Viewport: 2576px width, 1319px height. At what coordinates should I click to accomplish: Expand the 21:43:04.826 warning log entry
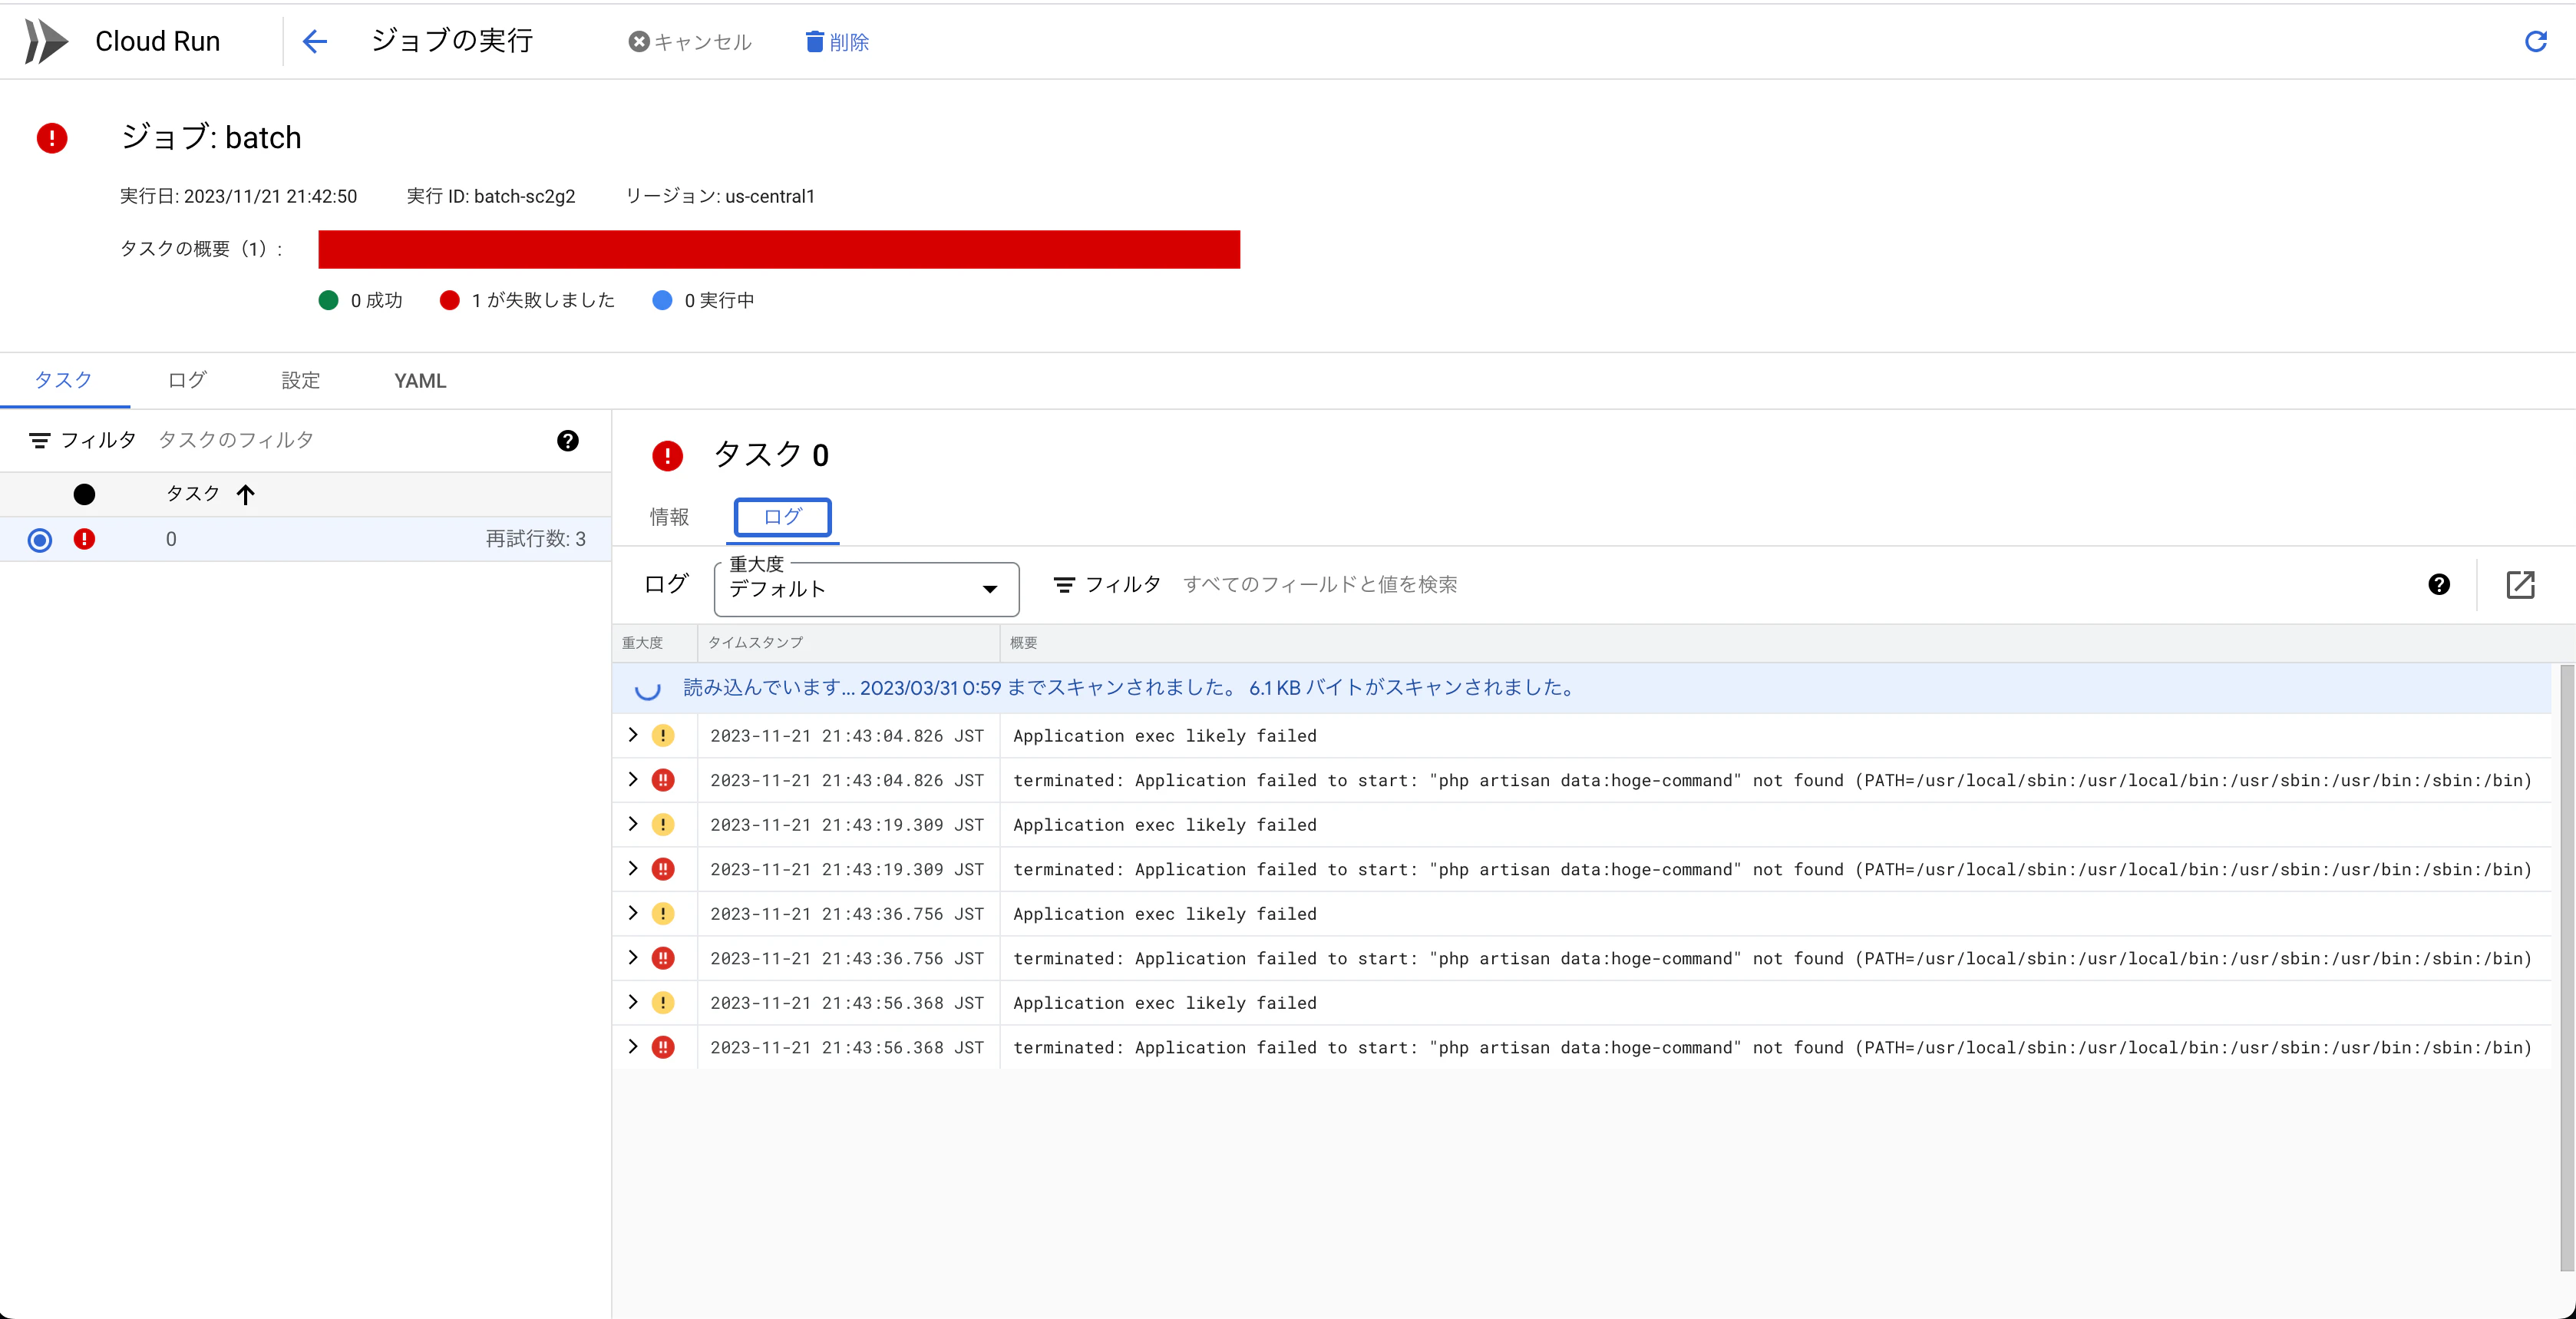pos(633,735)
